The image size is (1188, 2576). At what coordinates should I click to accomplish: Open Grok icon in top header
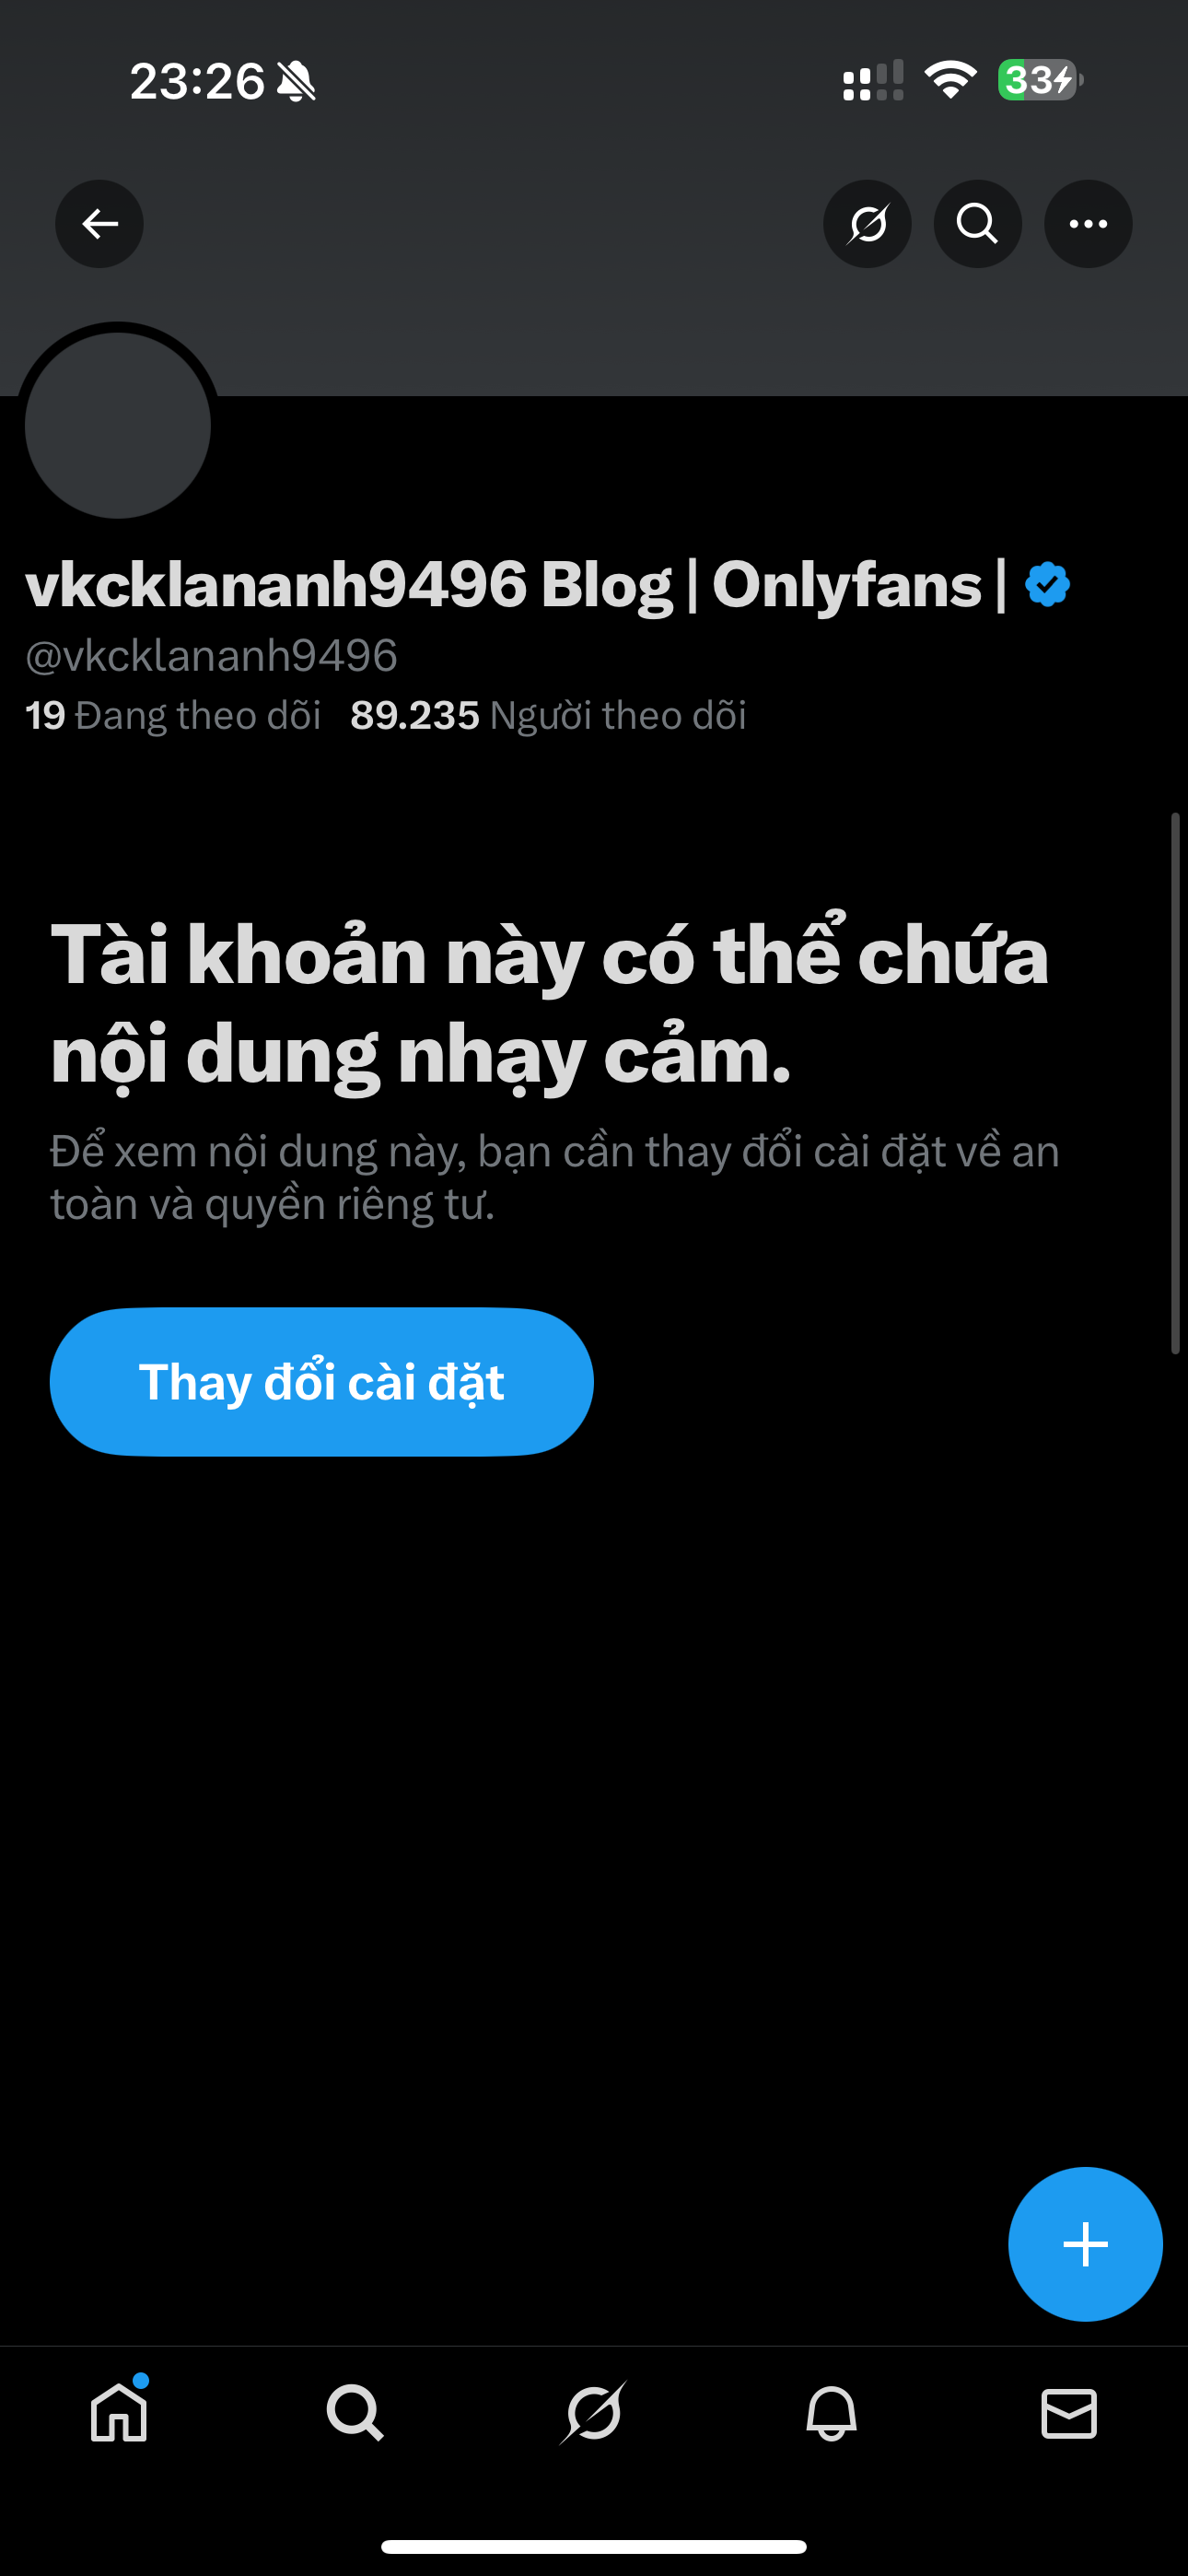point(867,224)
